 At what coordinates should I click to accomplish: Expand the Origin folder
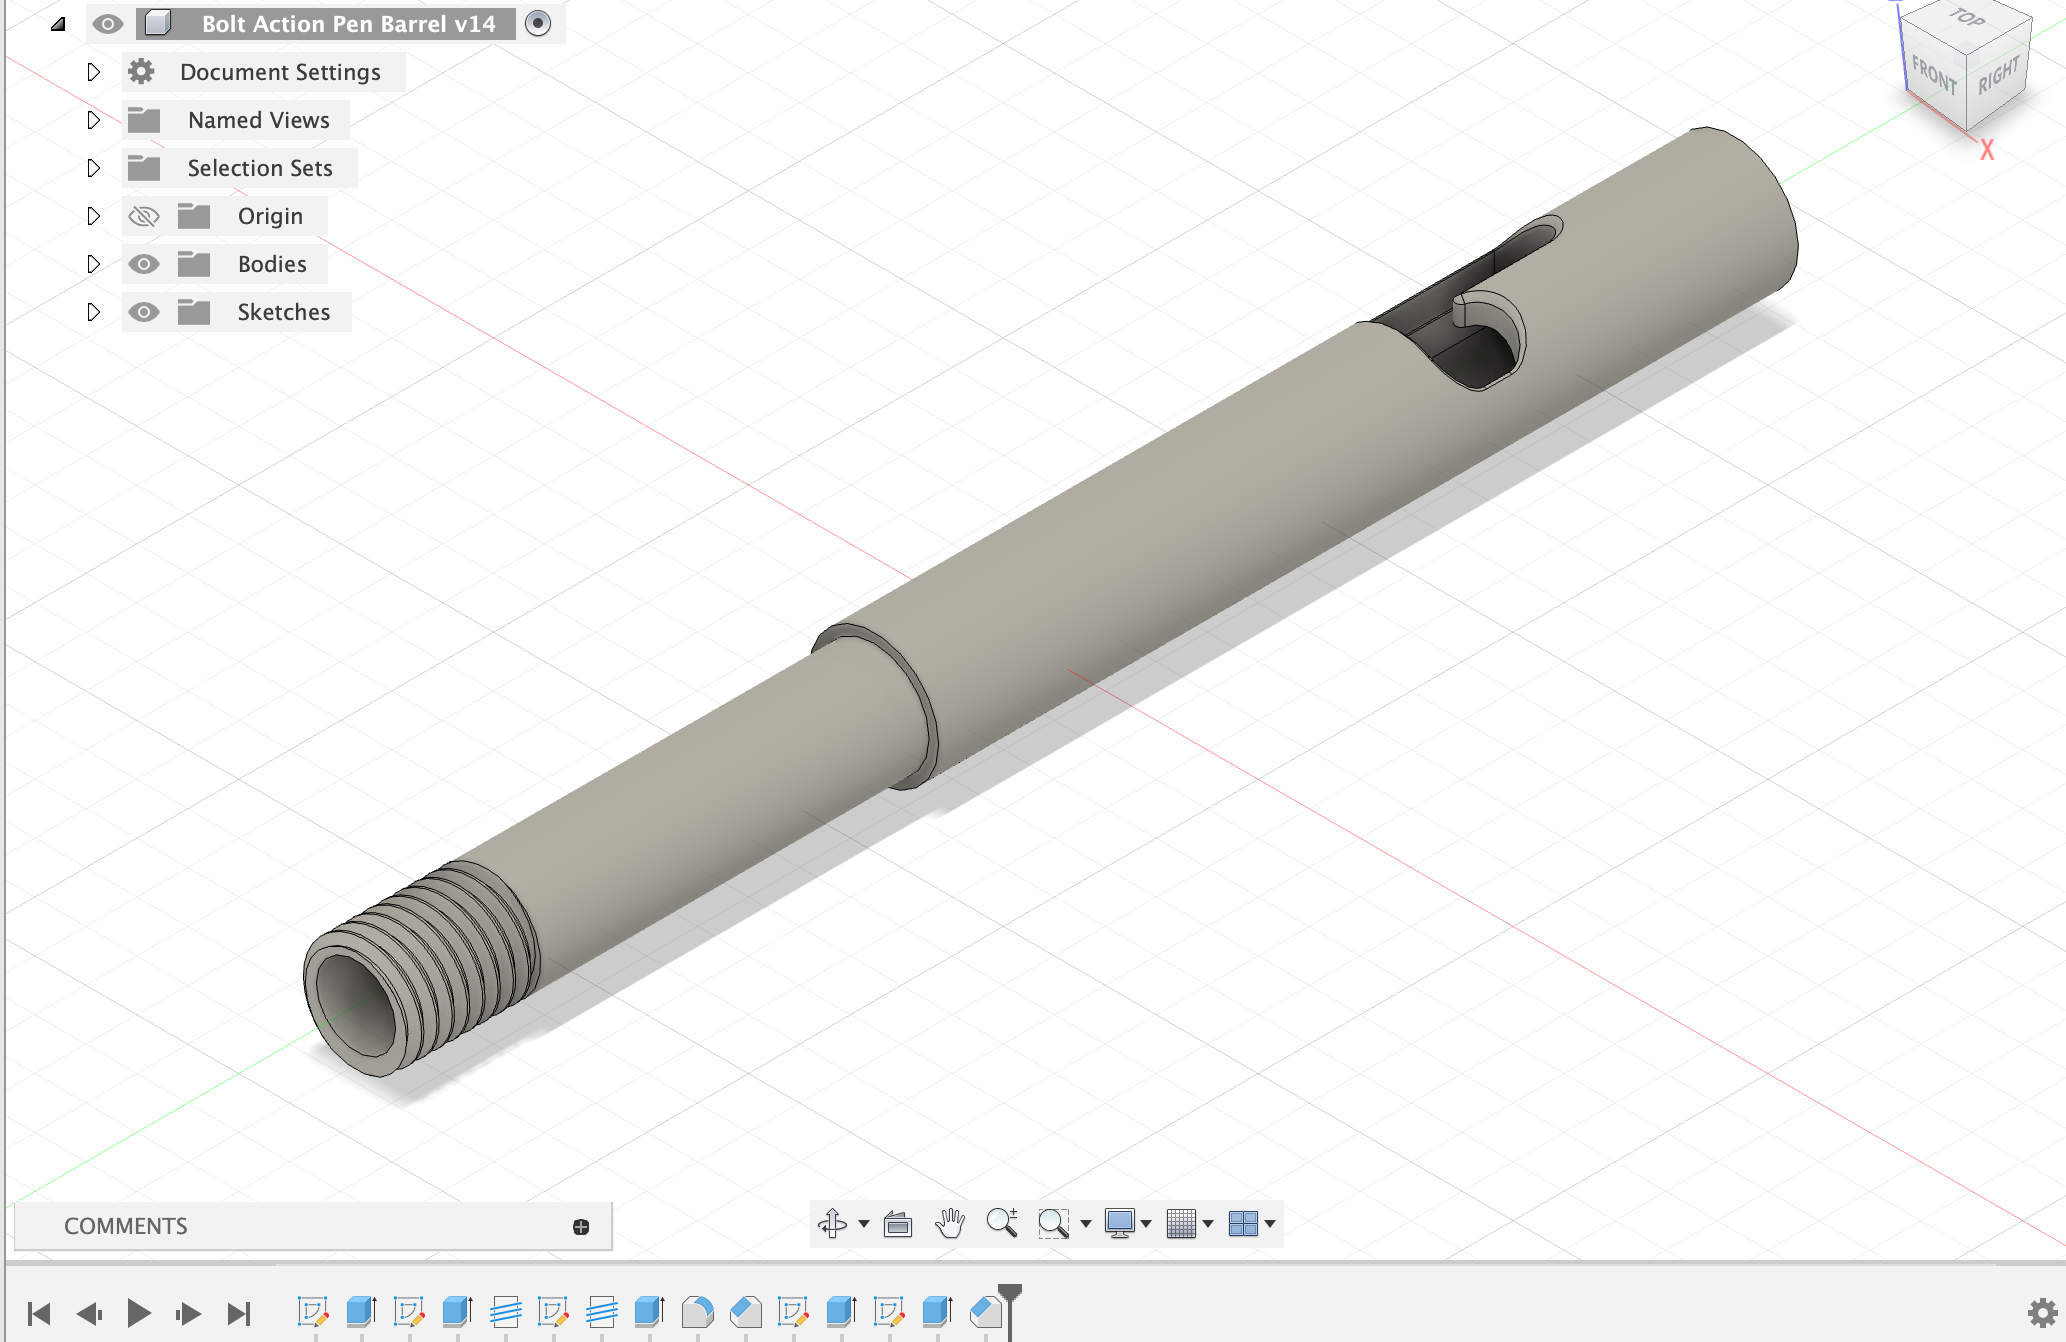[x=93, y=216]
